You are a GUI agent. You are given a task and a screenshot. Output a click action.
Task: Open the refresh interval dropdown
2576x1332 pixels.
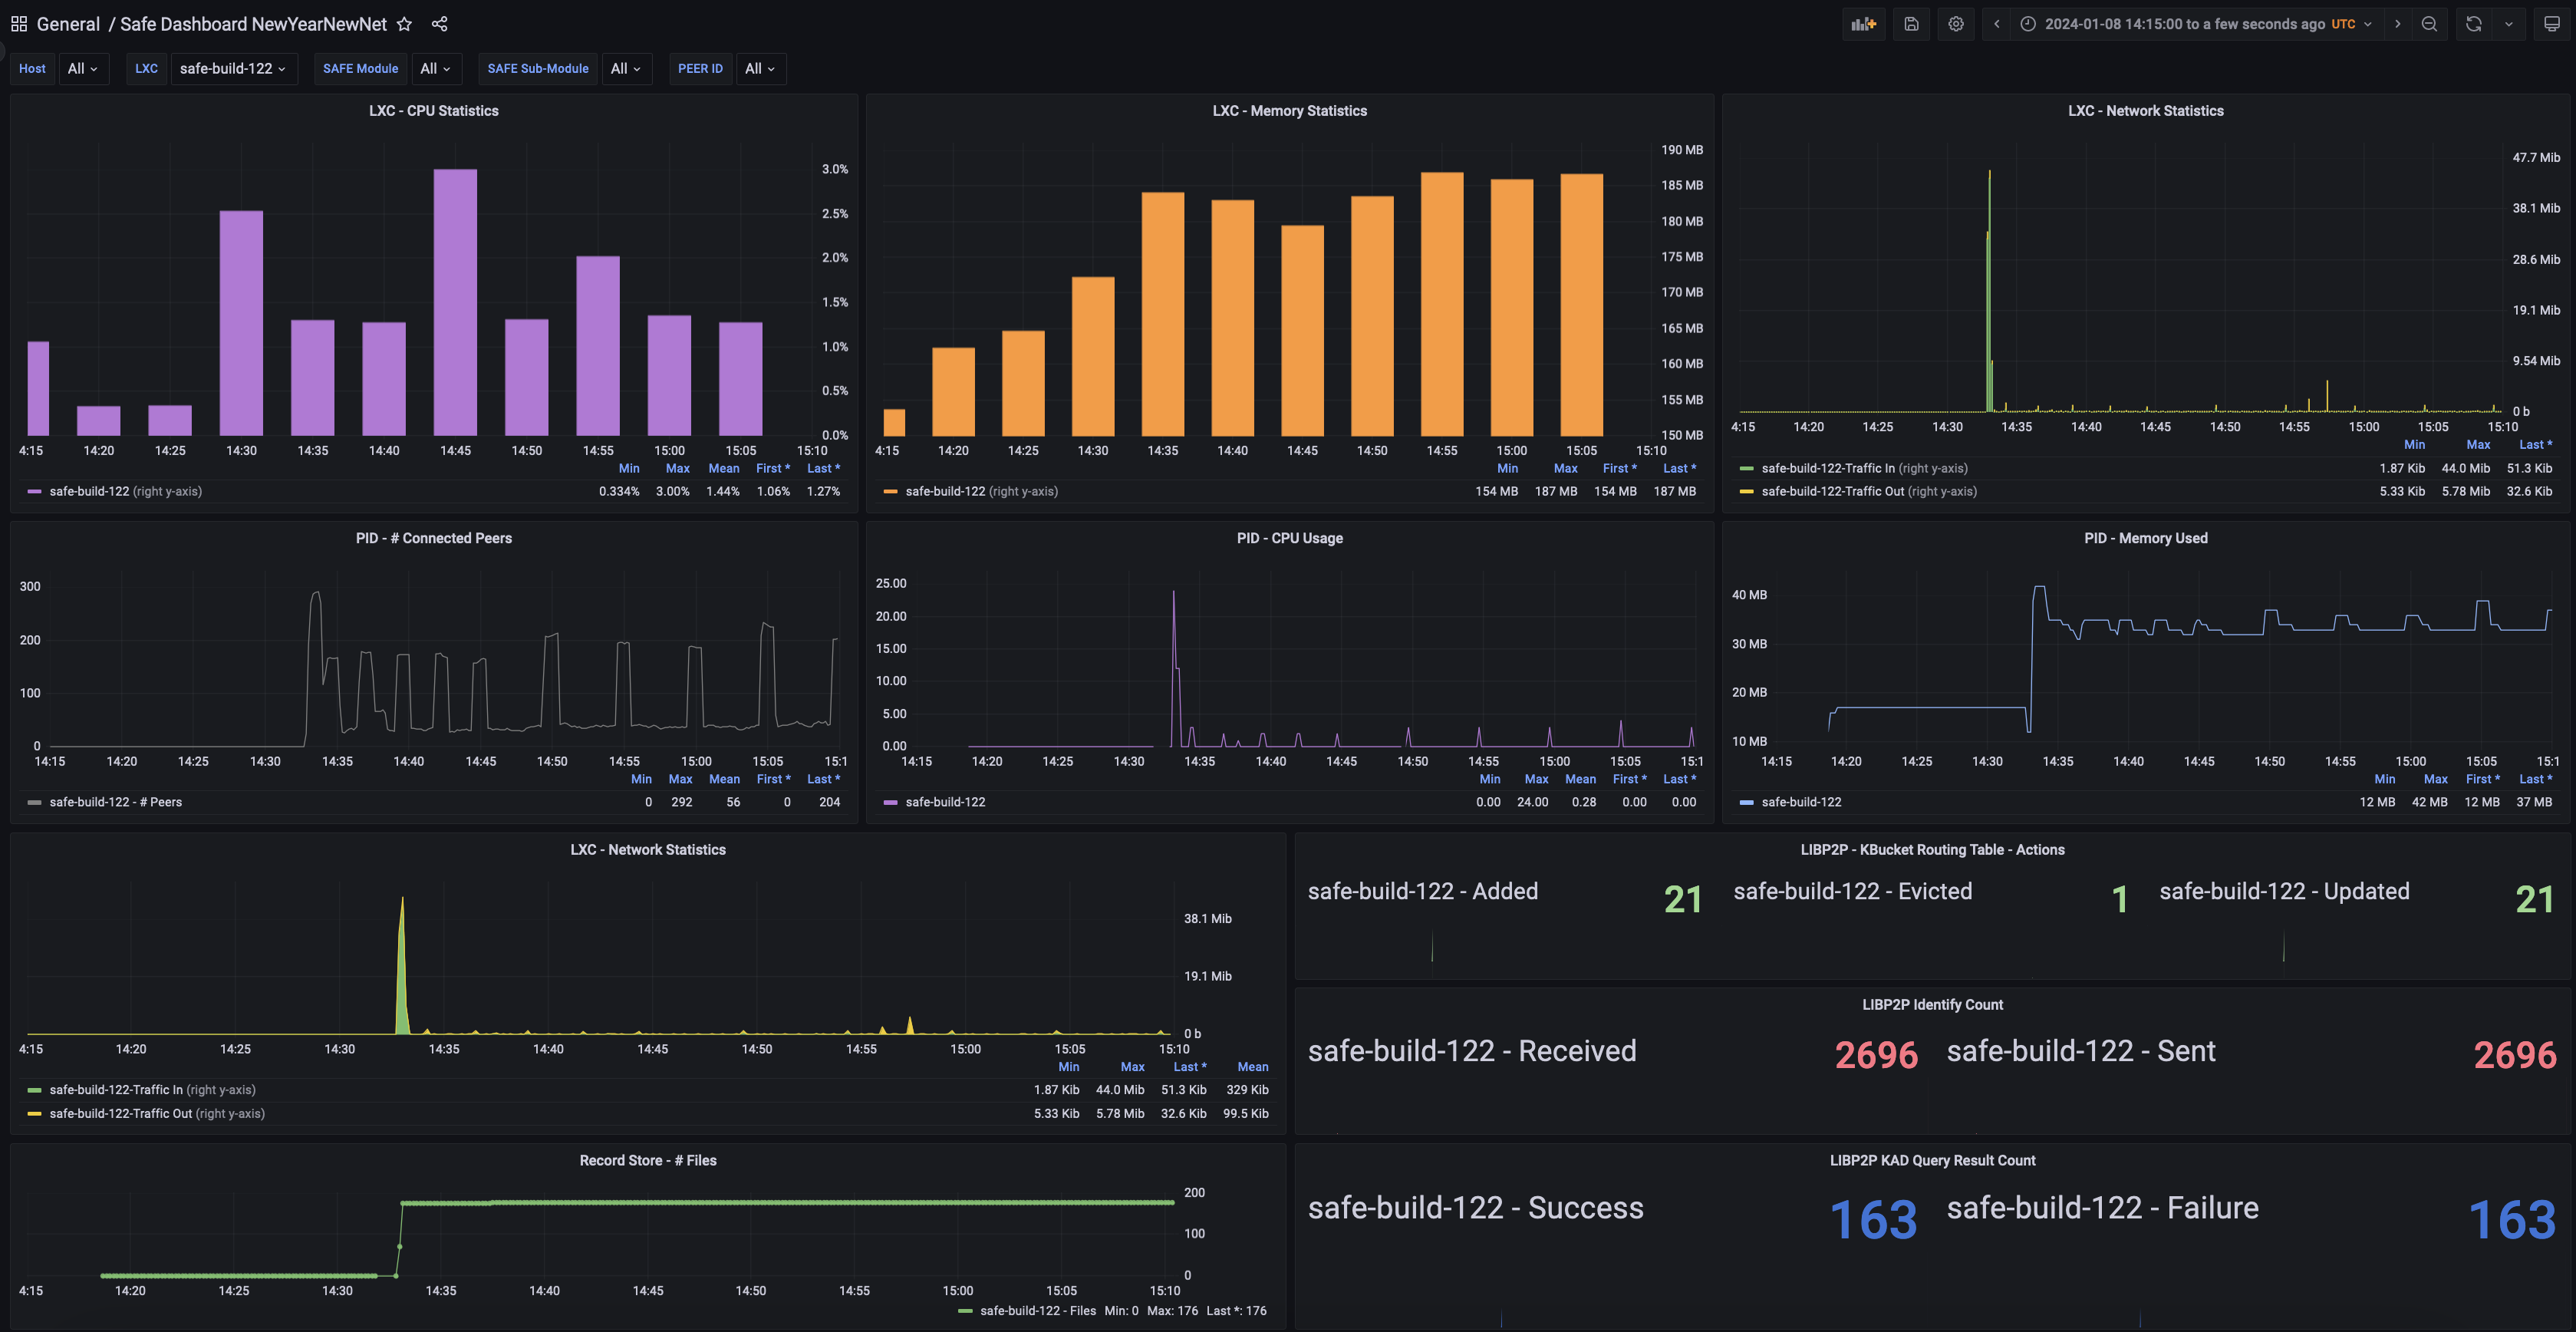point(2509,24)
